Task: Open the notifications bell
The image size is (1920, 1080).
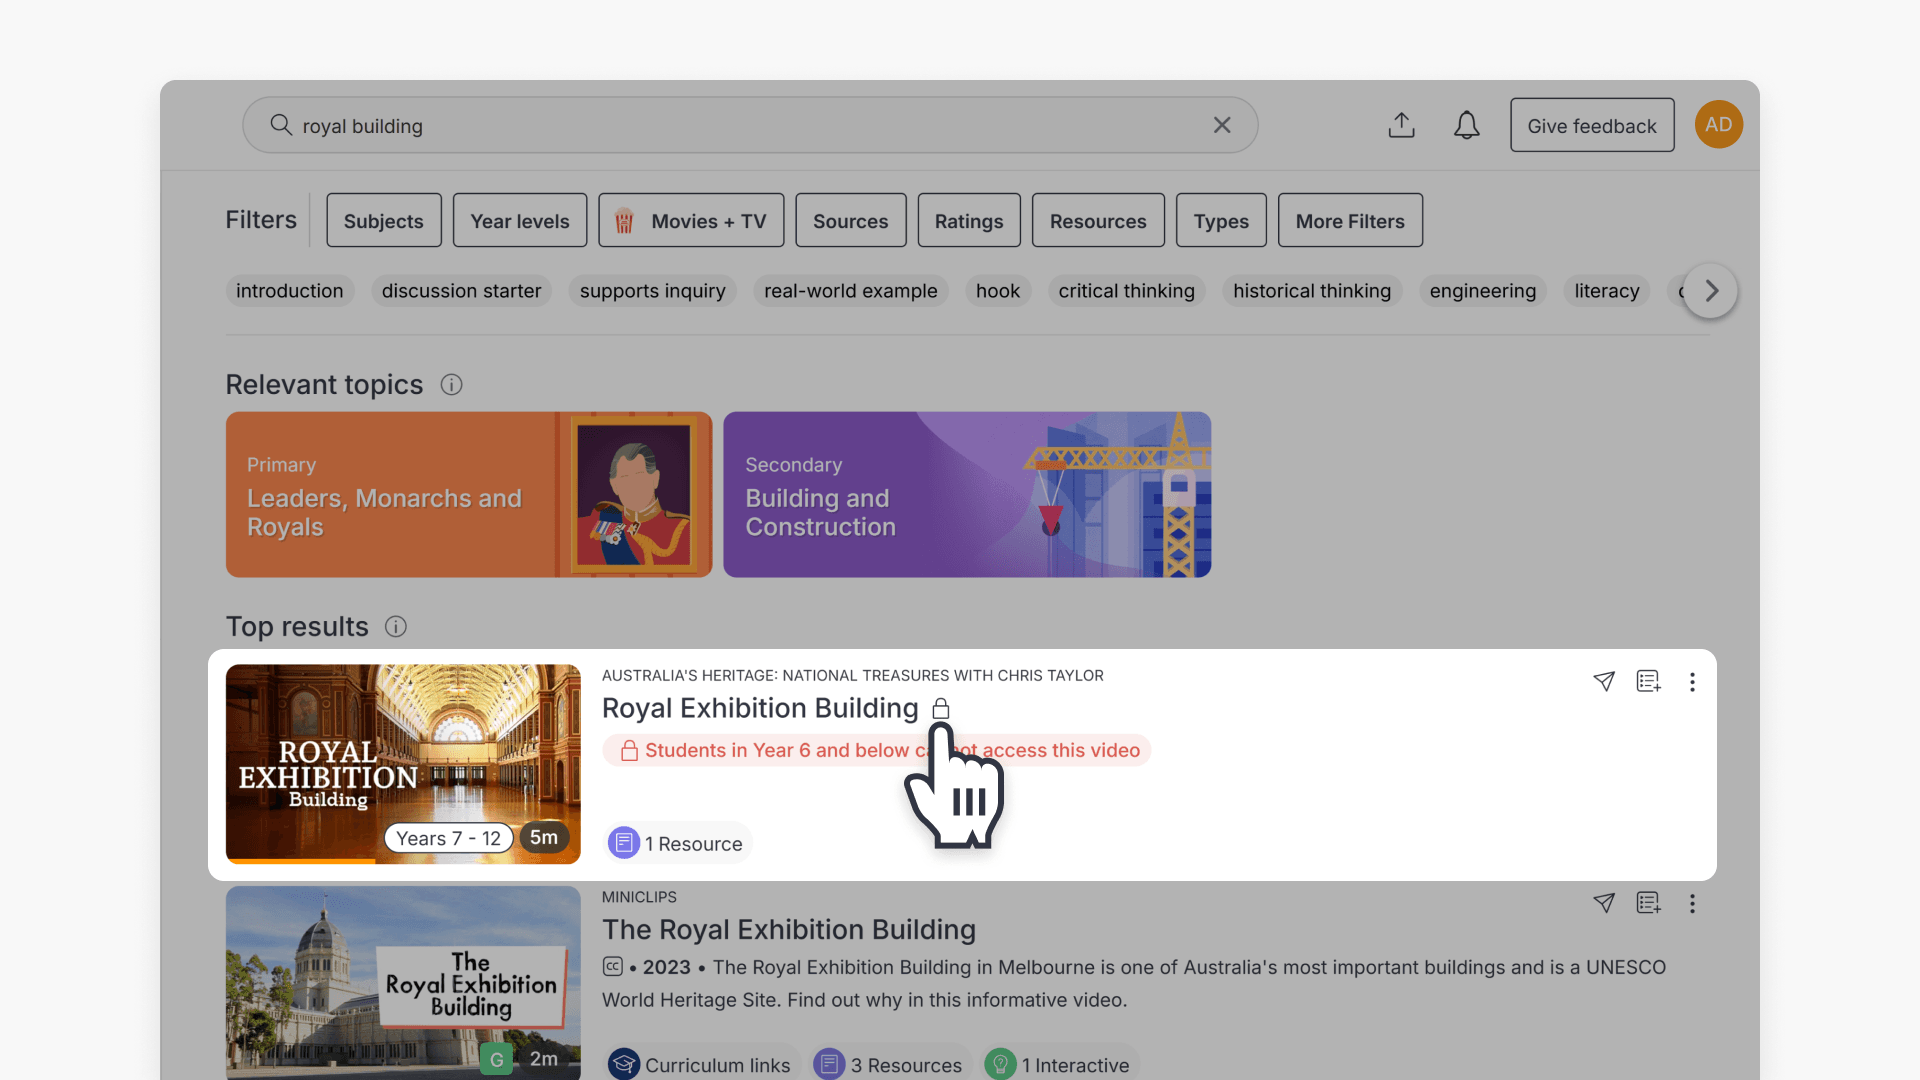Action: (1466, 125)
